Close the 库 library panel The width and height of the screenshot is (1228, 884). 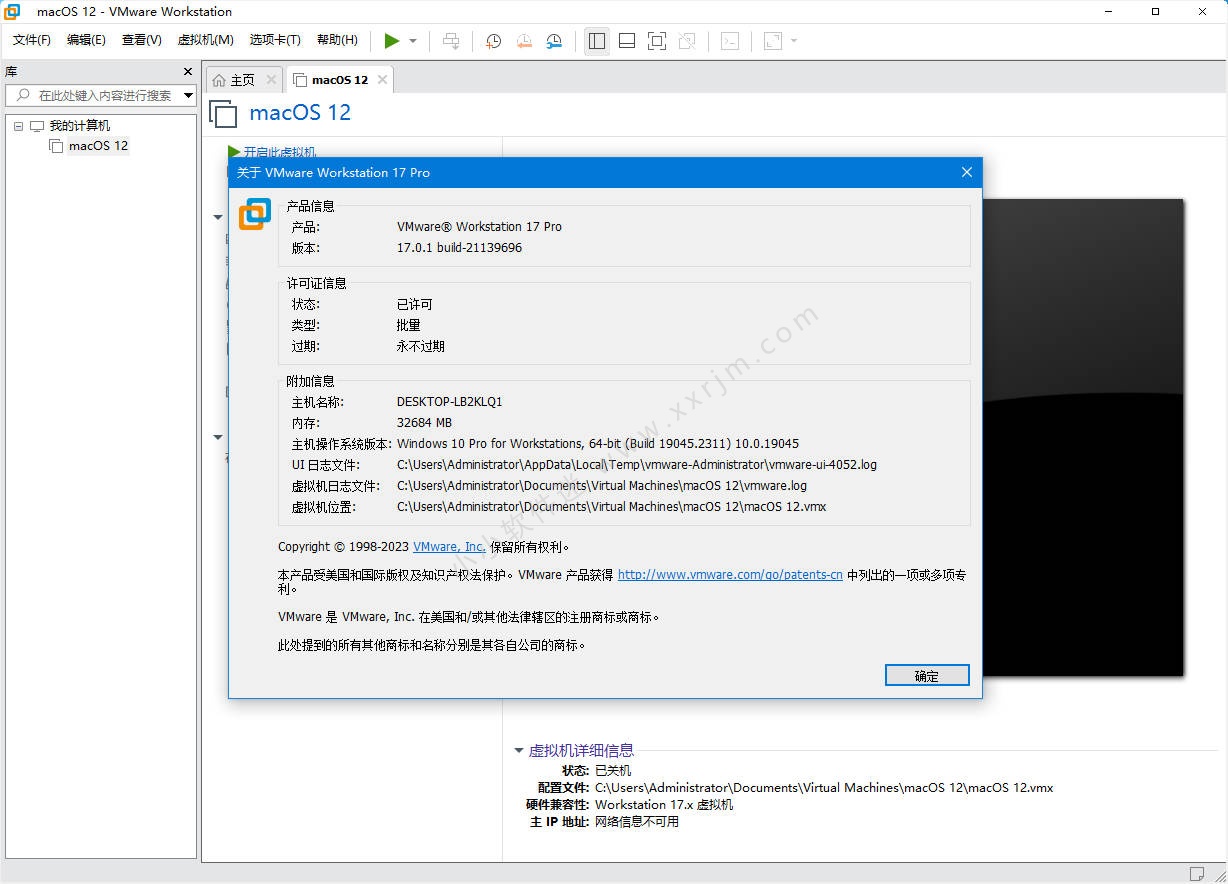tap(188, 72)
